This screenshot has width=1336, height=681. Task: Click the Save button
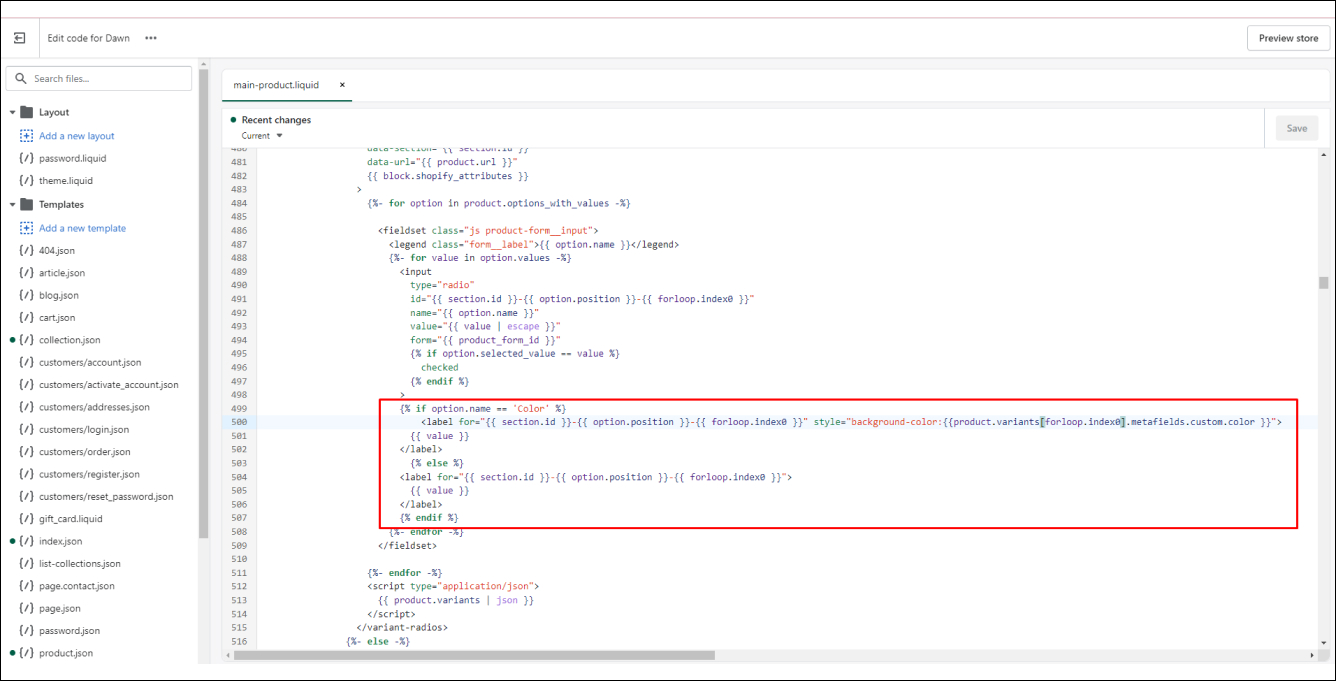pyautogui.click(x=1296, y=128)
